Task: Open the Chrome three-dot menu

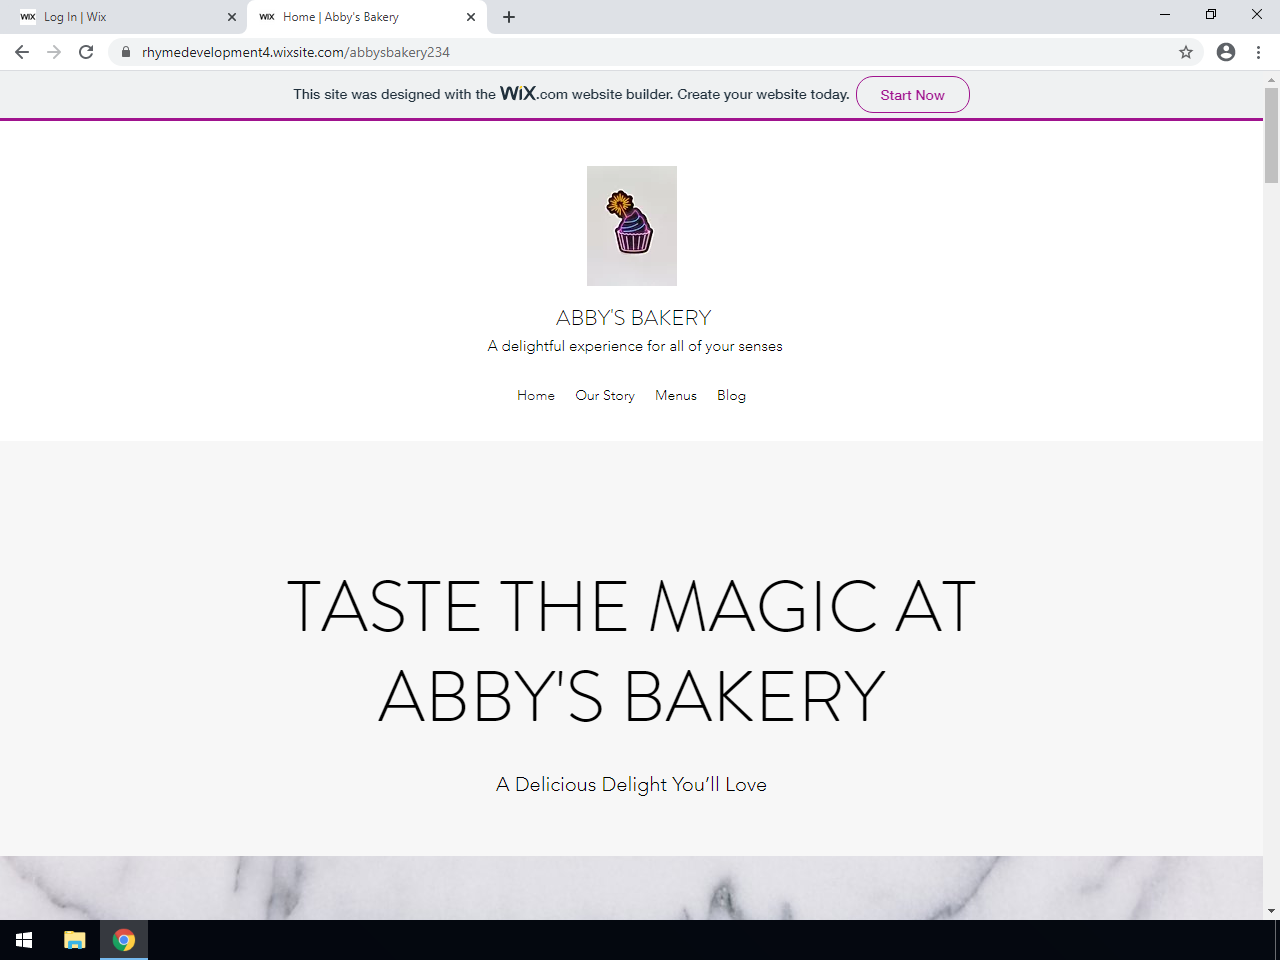Action: 1258,52
